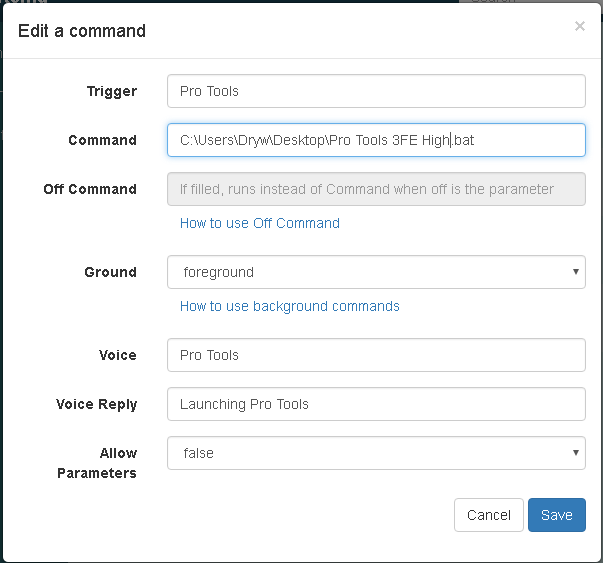Close the Edit a command dialog

click(x=580, y=26)
